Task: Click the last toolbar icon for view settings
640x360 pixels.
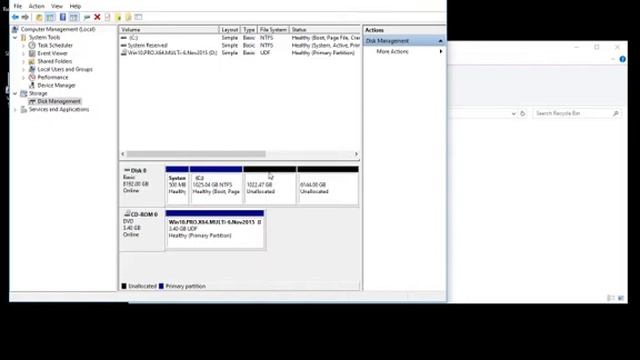Action: [x=138, y=17]
